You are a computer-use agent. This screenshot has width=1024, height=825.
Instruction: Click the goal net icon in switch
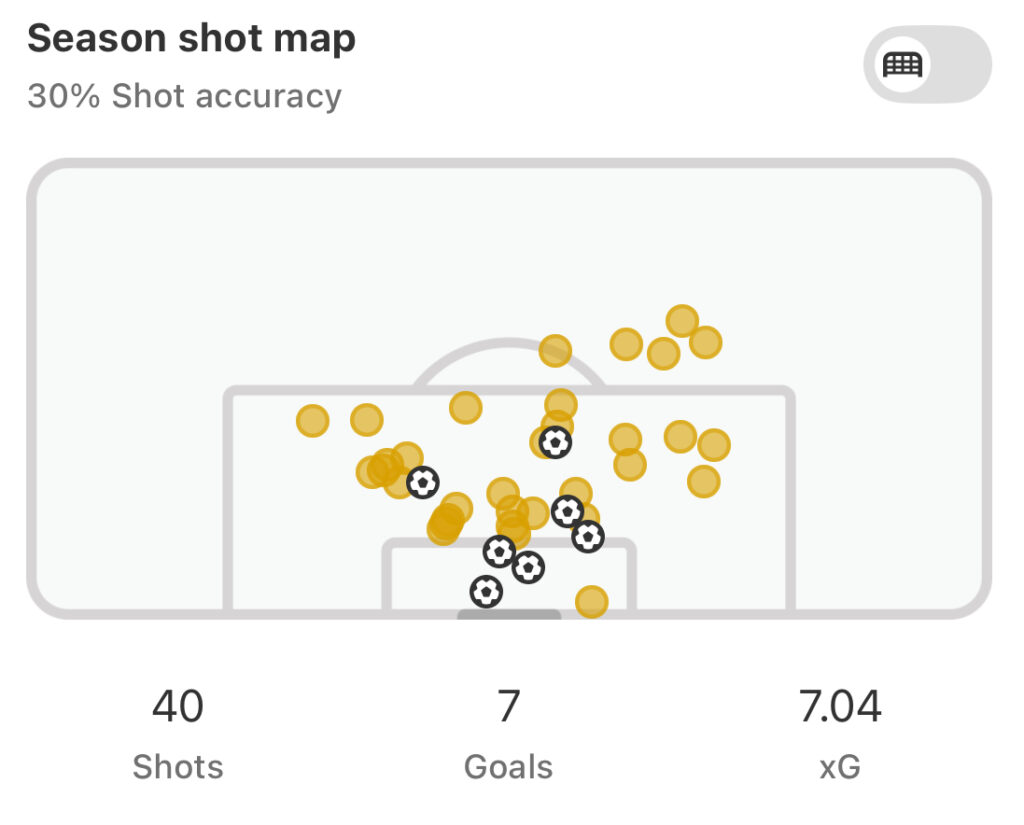(903, 64)
